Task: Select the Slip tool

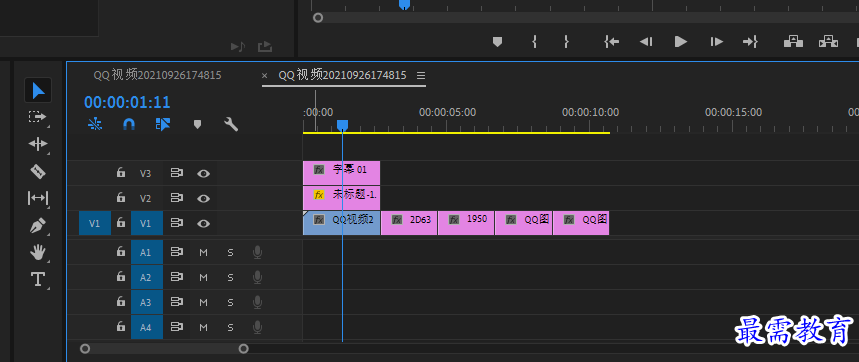Action: (38, 198)
